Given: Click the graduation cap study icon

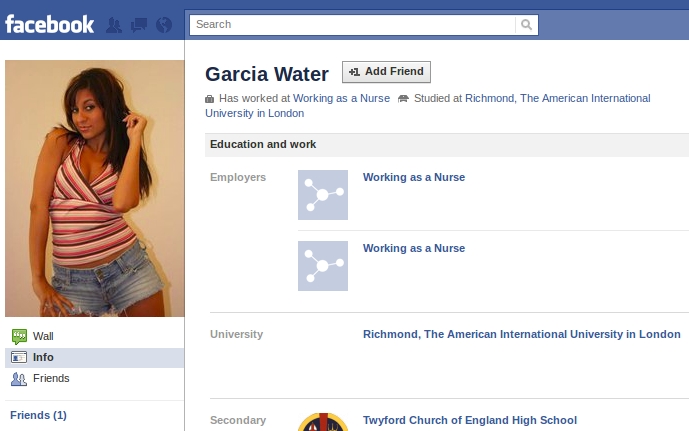Looking at the screenshot, I should (403, 99).
